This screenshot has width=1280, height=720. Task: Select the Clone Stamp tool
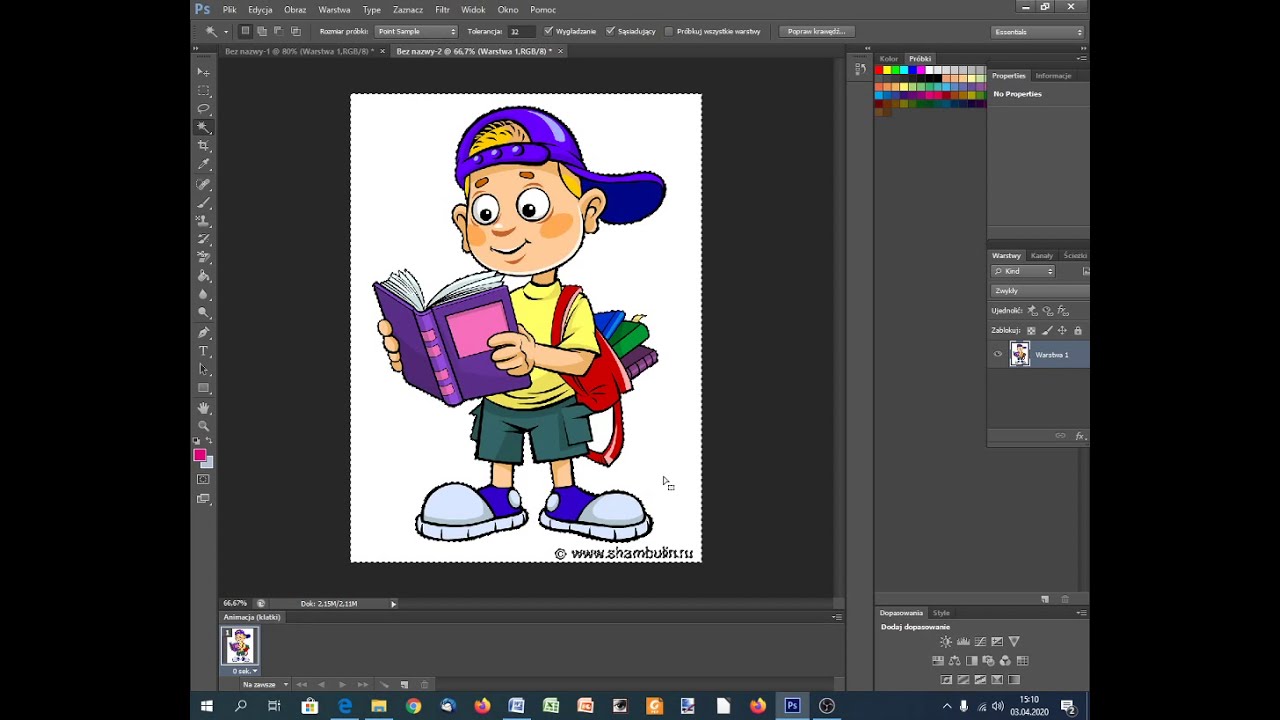coord(203,221)
